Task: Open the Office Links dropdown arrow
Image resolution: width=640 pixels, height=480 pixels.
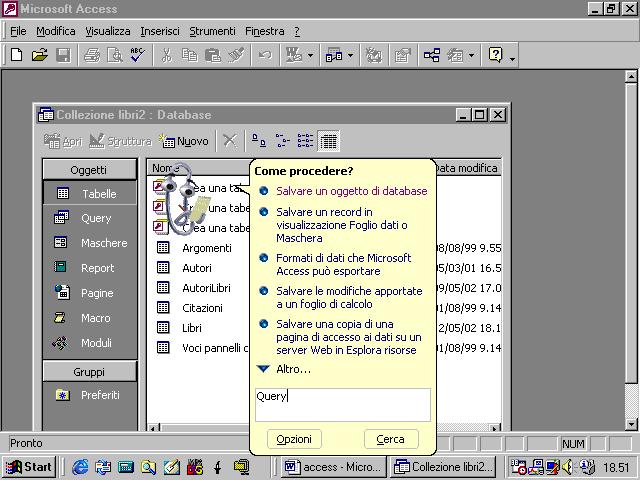Action: (x=310, y=55)
